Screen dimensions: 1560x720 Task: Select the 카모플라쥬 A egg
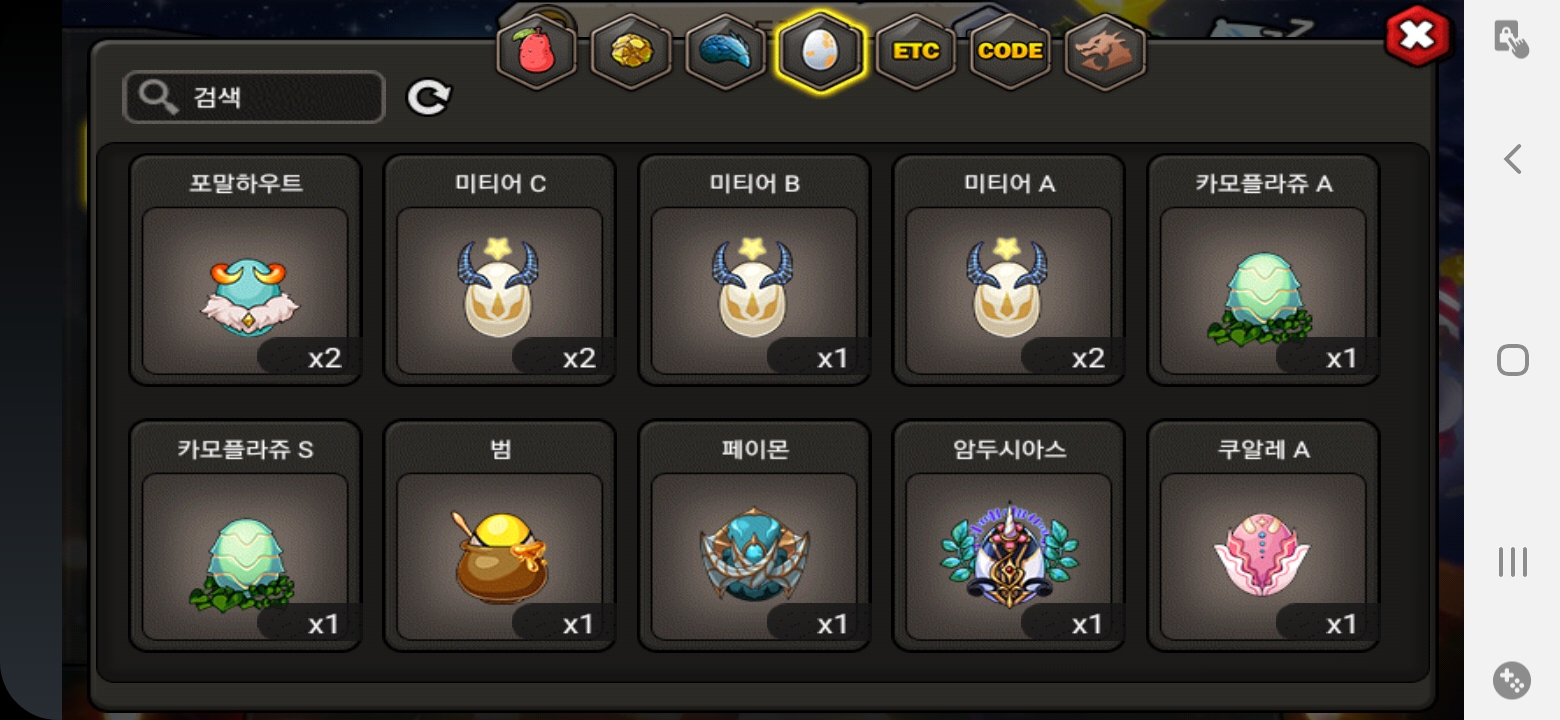(1263, 270)
